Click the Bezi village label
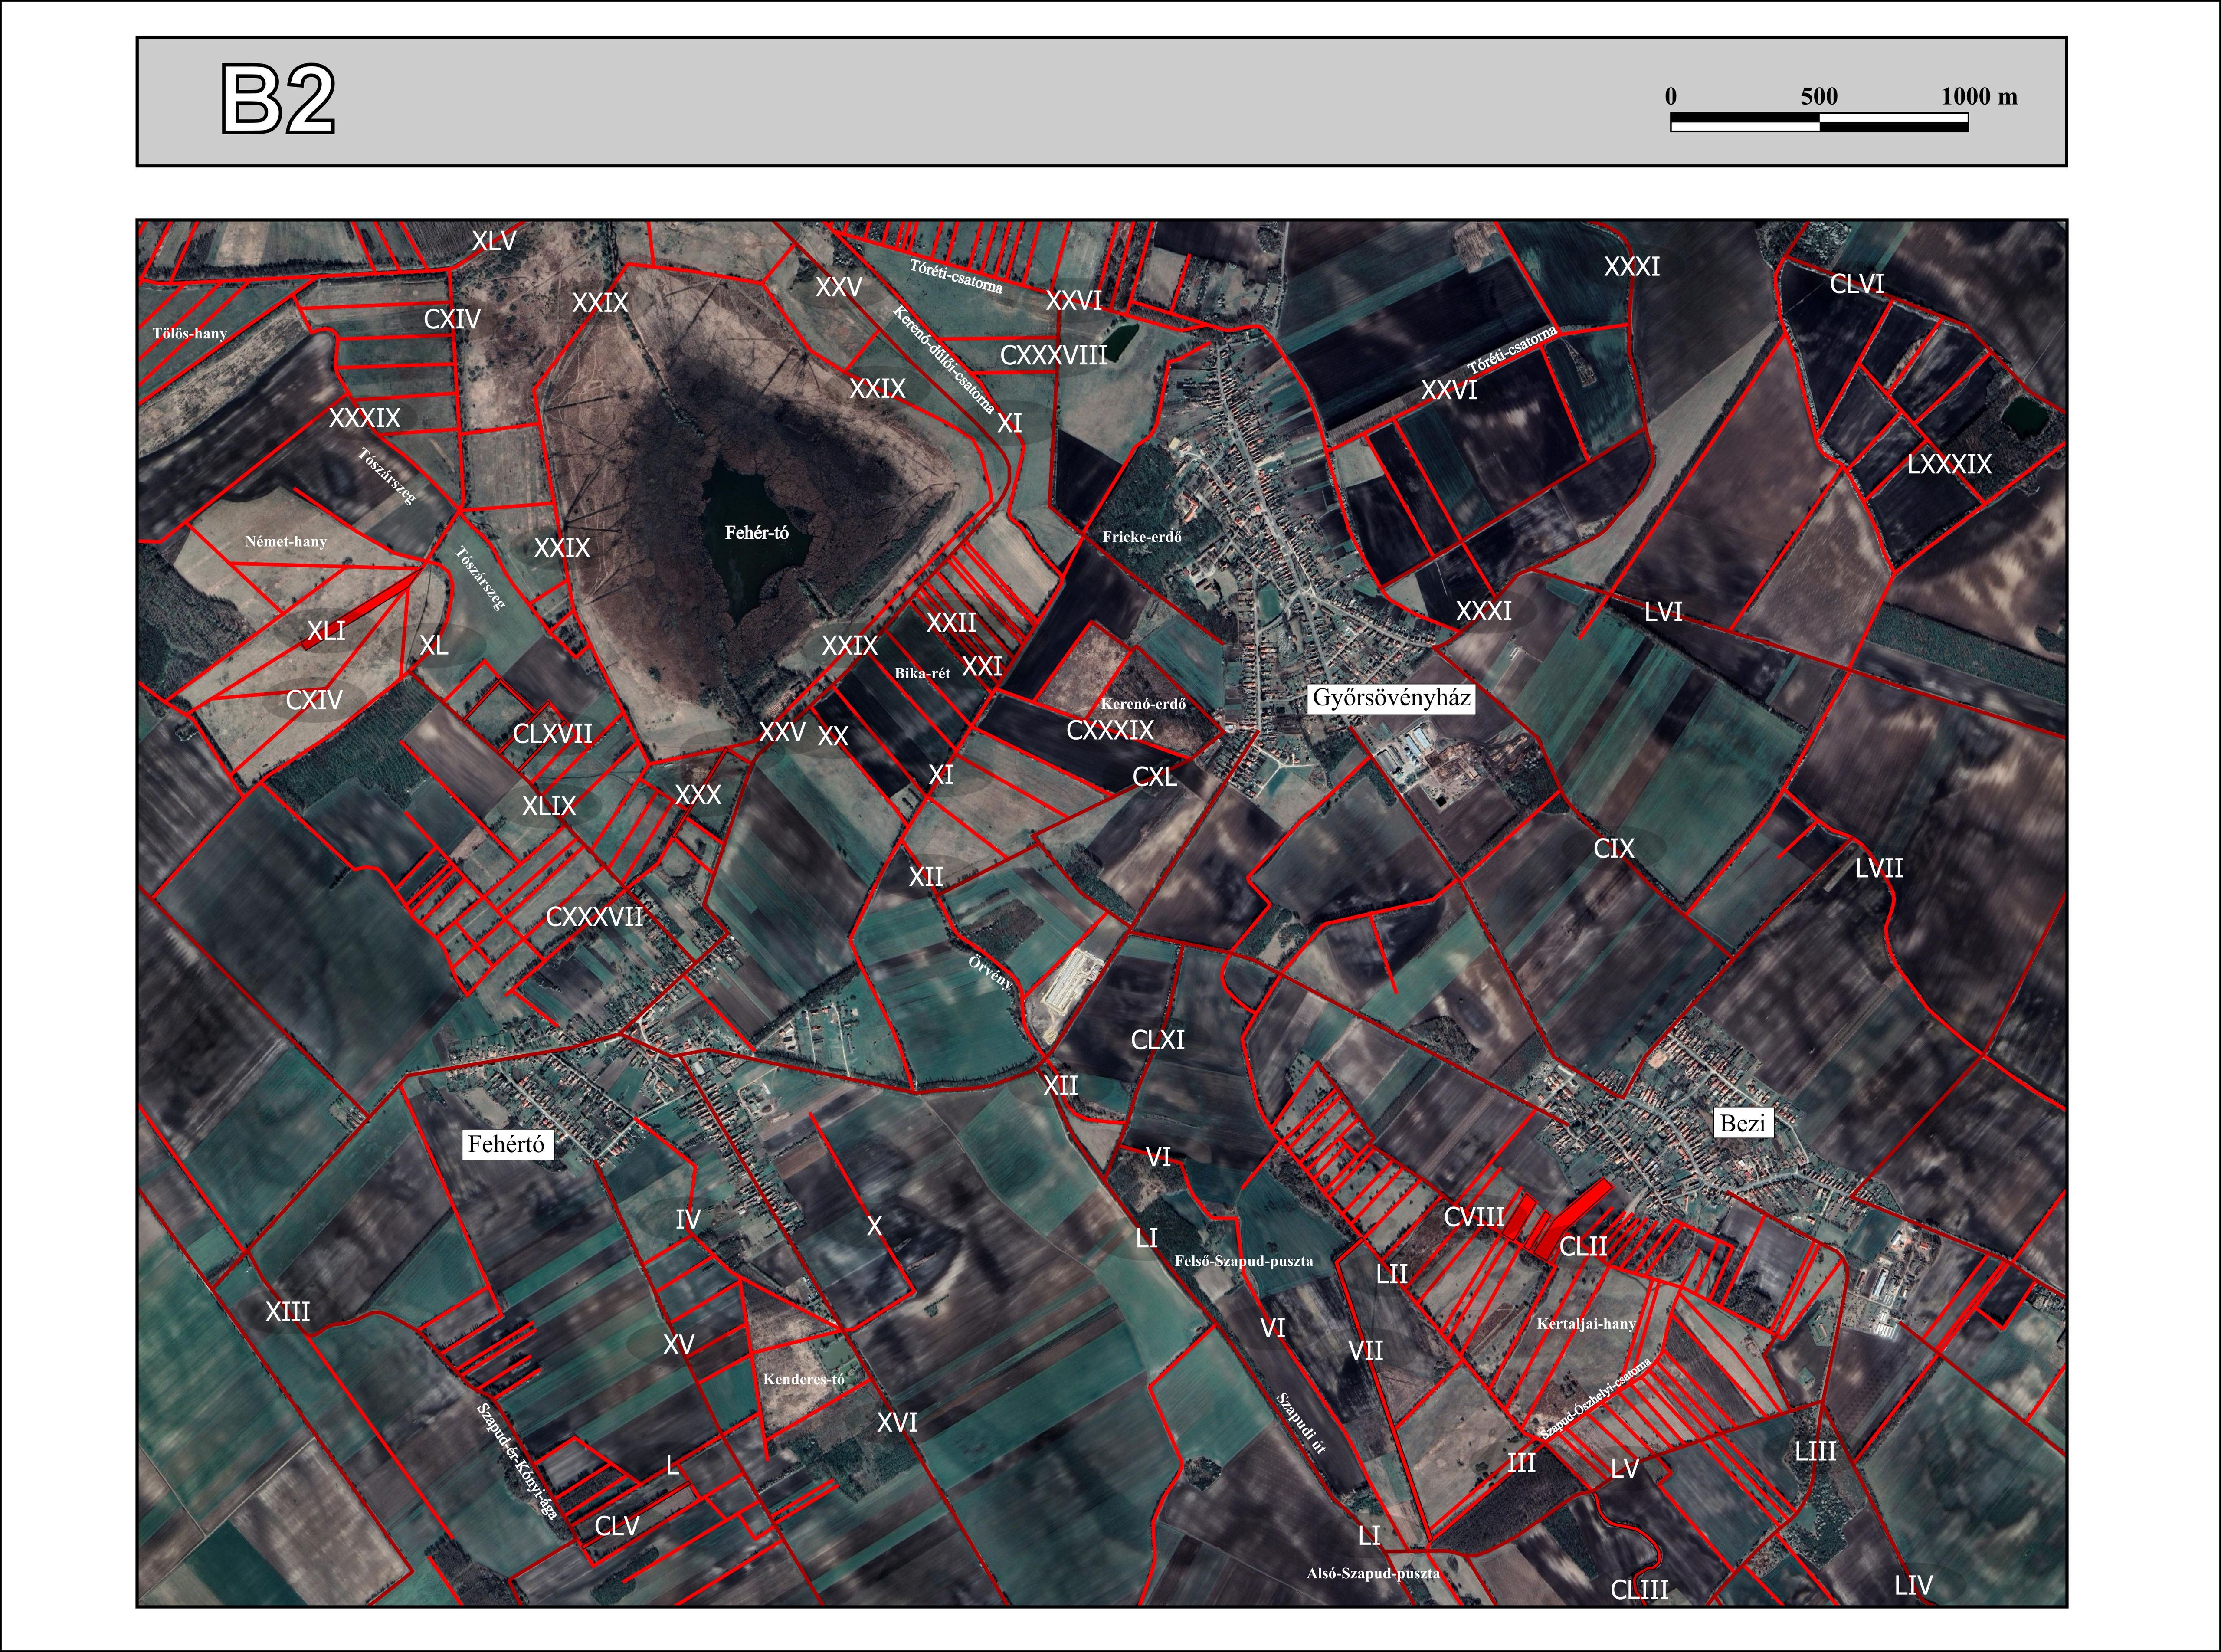This screenshot has width=2221, height=1652. coord(1743,1123)
